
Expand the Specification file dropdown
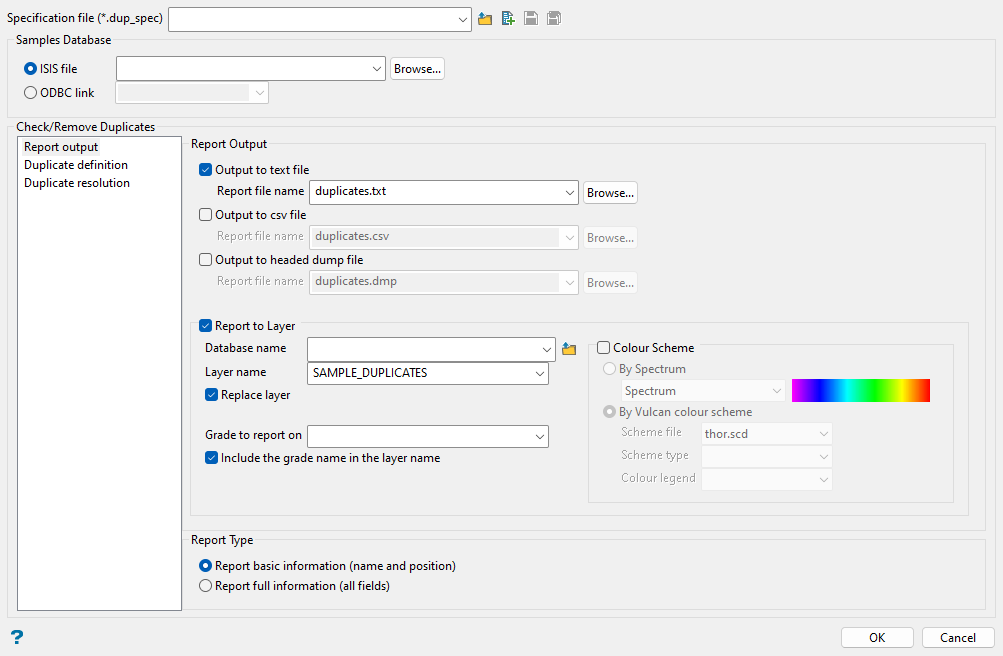click(x=461, y=19)
